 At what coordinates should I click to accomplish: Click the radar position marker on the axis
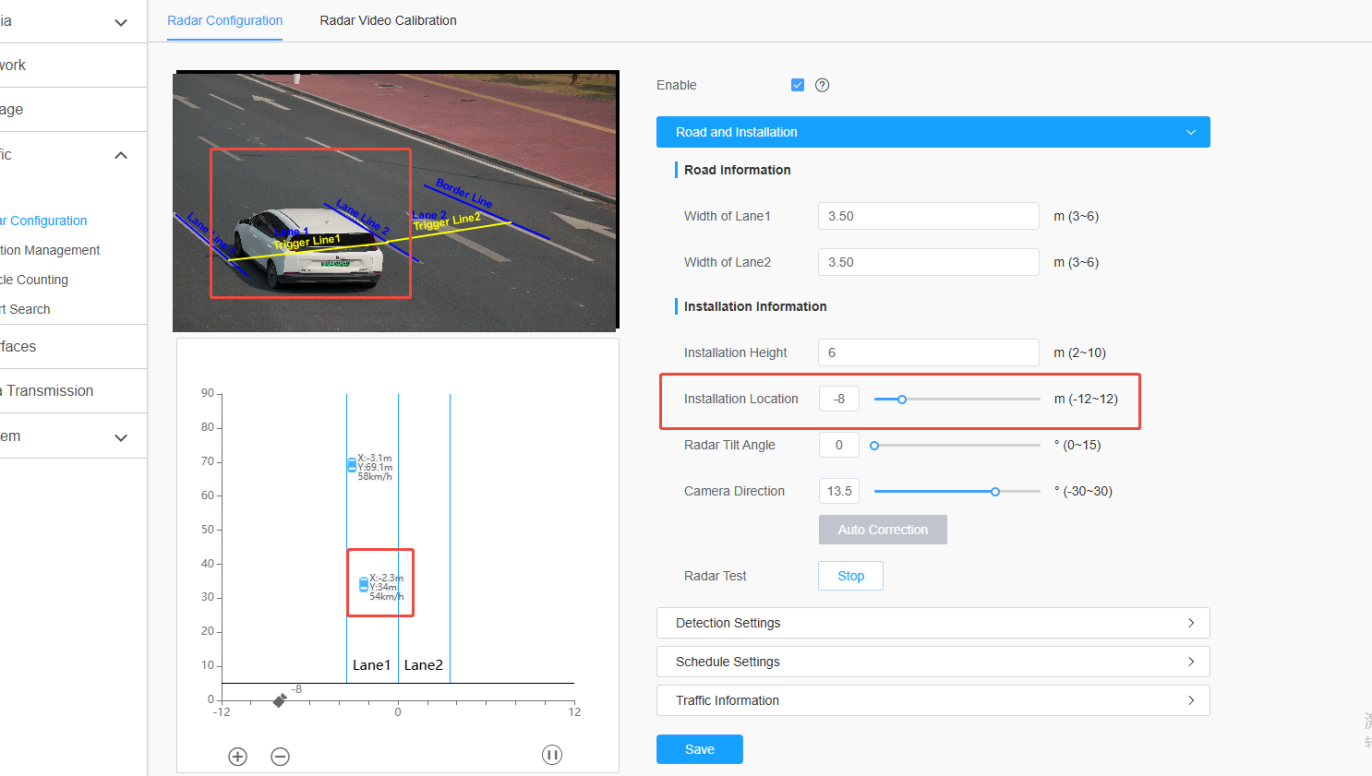279,701
